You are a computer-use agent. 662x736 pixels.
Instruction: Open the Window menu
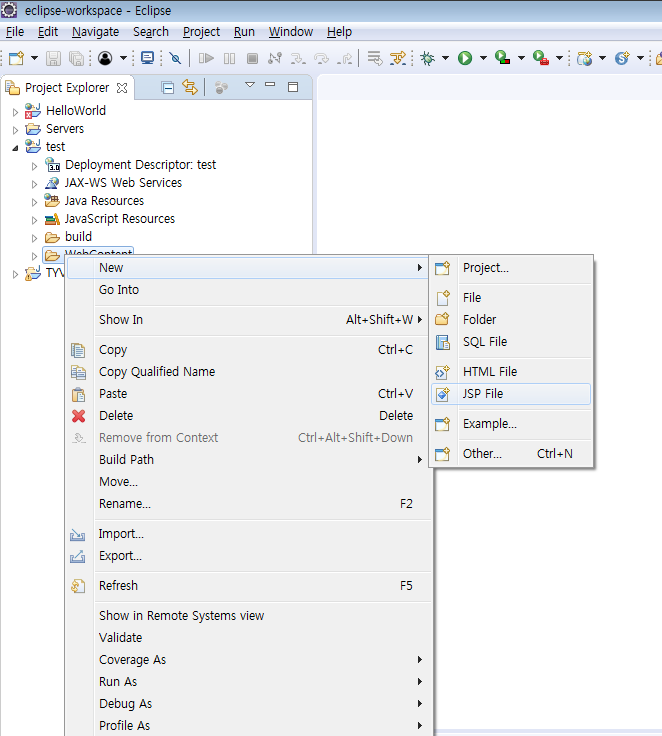coord(291,31)
